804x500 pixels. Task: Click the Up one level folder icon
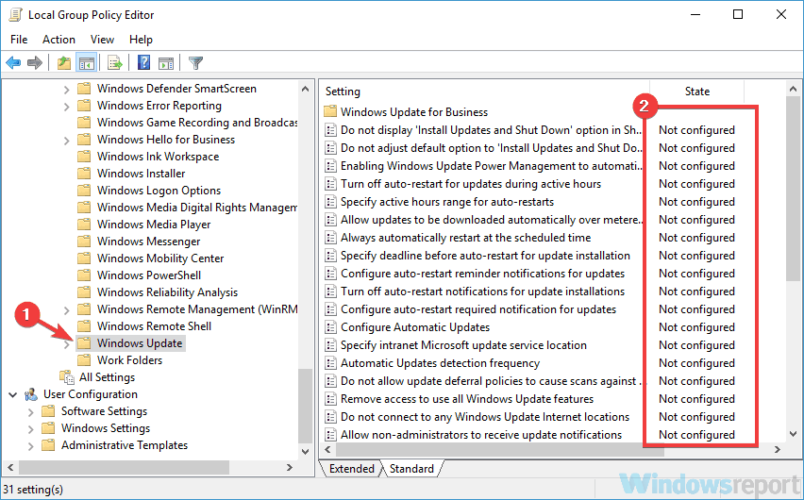64,63
